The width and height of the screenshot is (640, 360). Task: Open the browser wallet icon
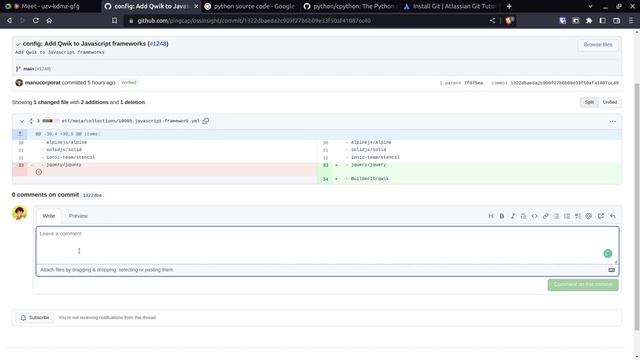click(x=616, y=20)
